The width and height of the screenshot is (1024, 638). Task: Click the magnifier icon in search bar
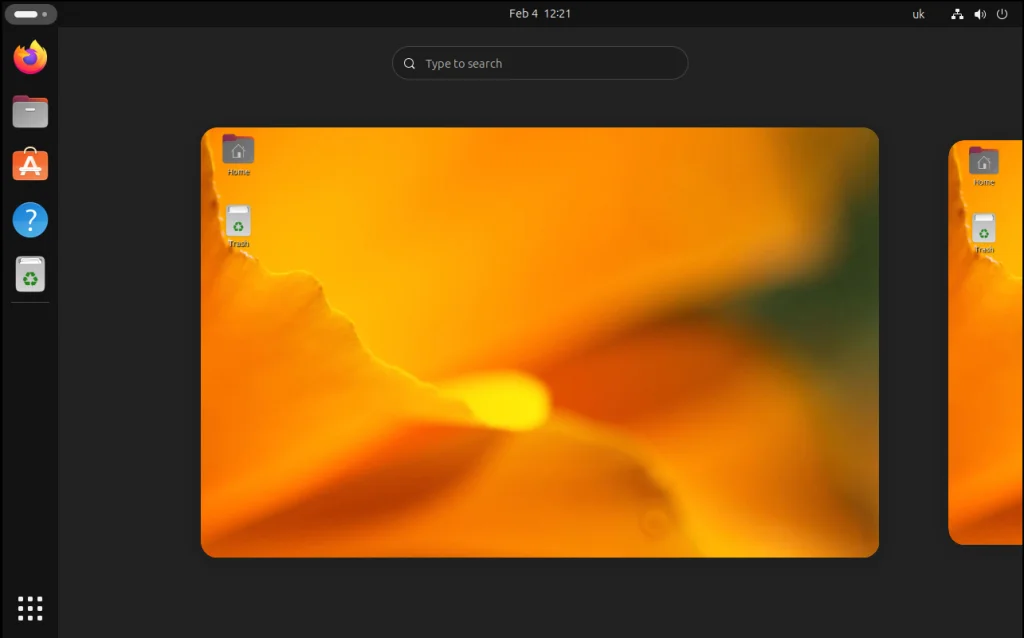(410, 63)
